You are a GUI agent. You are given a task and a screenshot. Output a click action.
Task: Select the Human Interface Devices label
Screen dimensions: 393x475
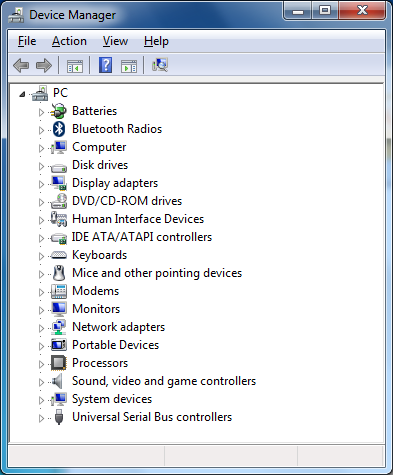(138, 219)
